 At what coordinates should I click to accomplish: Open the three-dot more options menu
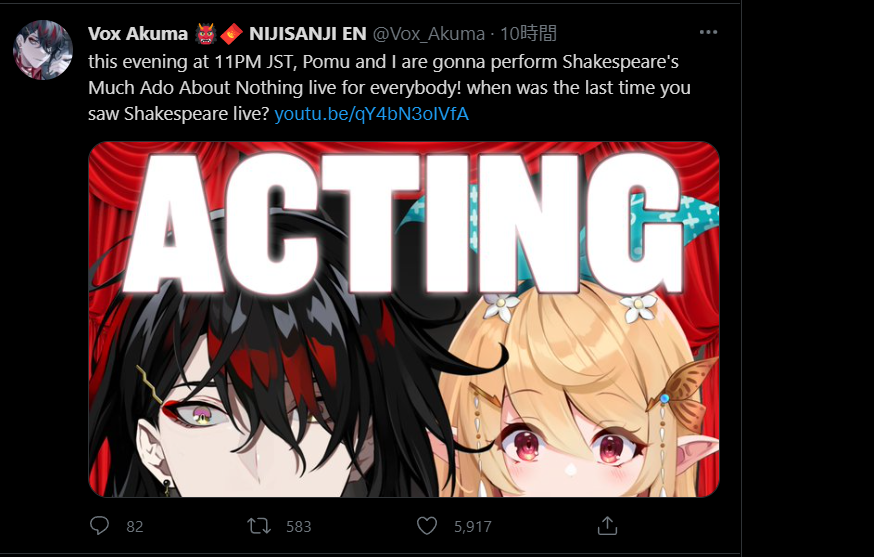[708, 32]
